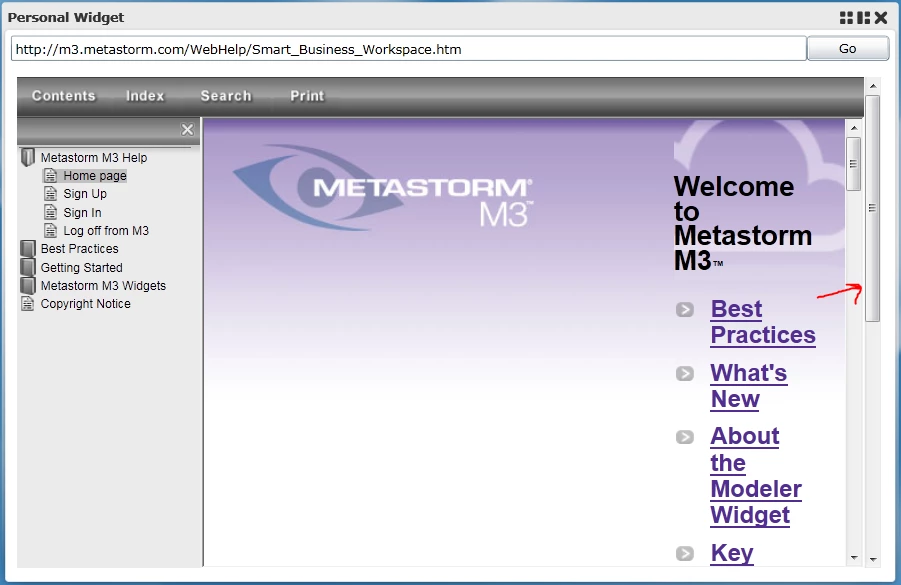This screenshot has width=901, height=585.
Task: Click the Go button
Action: click(x=848, y=49)
